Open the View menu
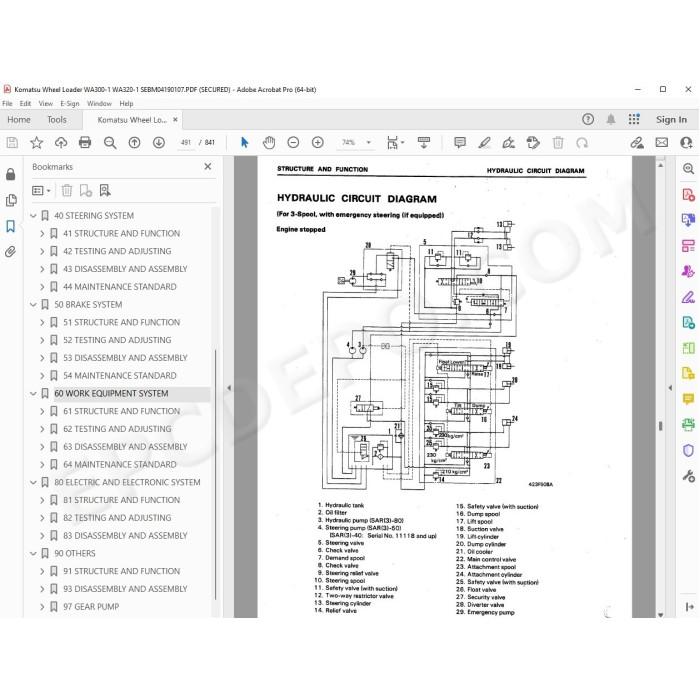The width and height of the screenshot is (700, 700). pyautogui.click(x=46, y=104)
